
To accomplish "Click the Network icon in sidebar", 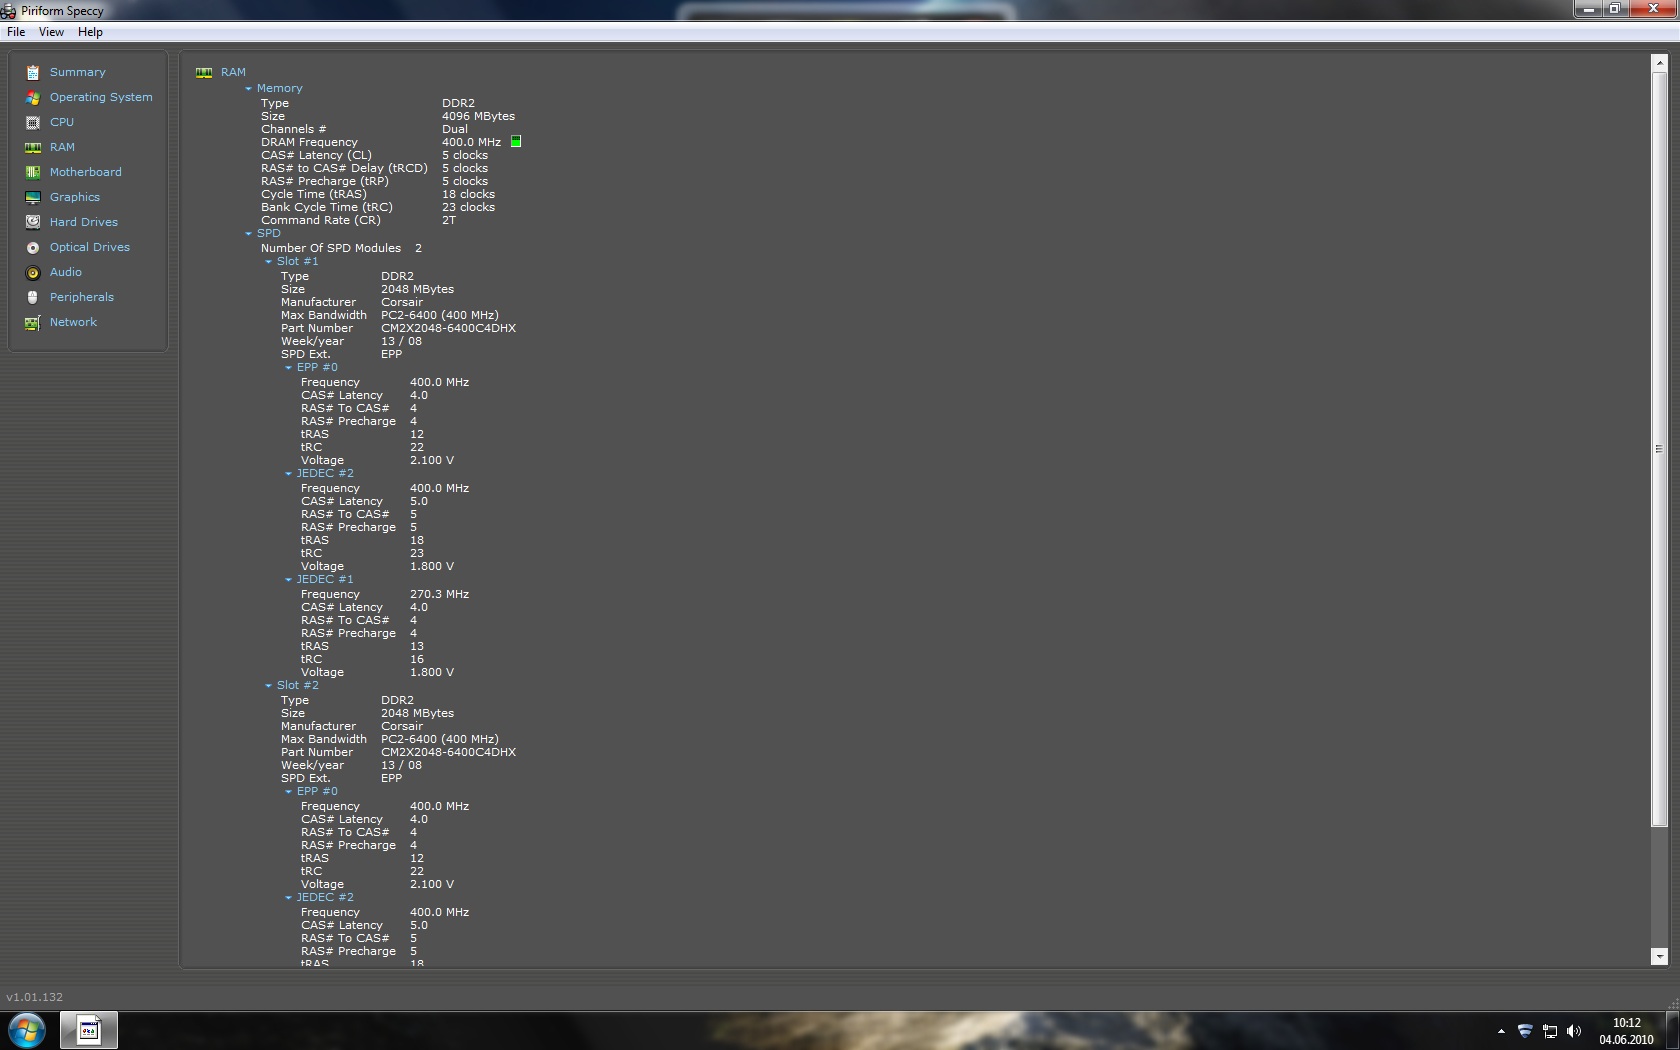I will point(33,322).
